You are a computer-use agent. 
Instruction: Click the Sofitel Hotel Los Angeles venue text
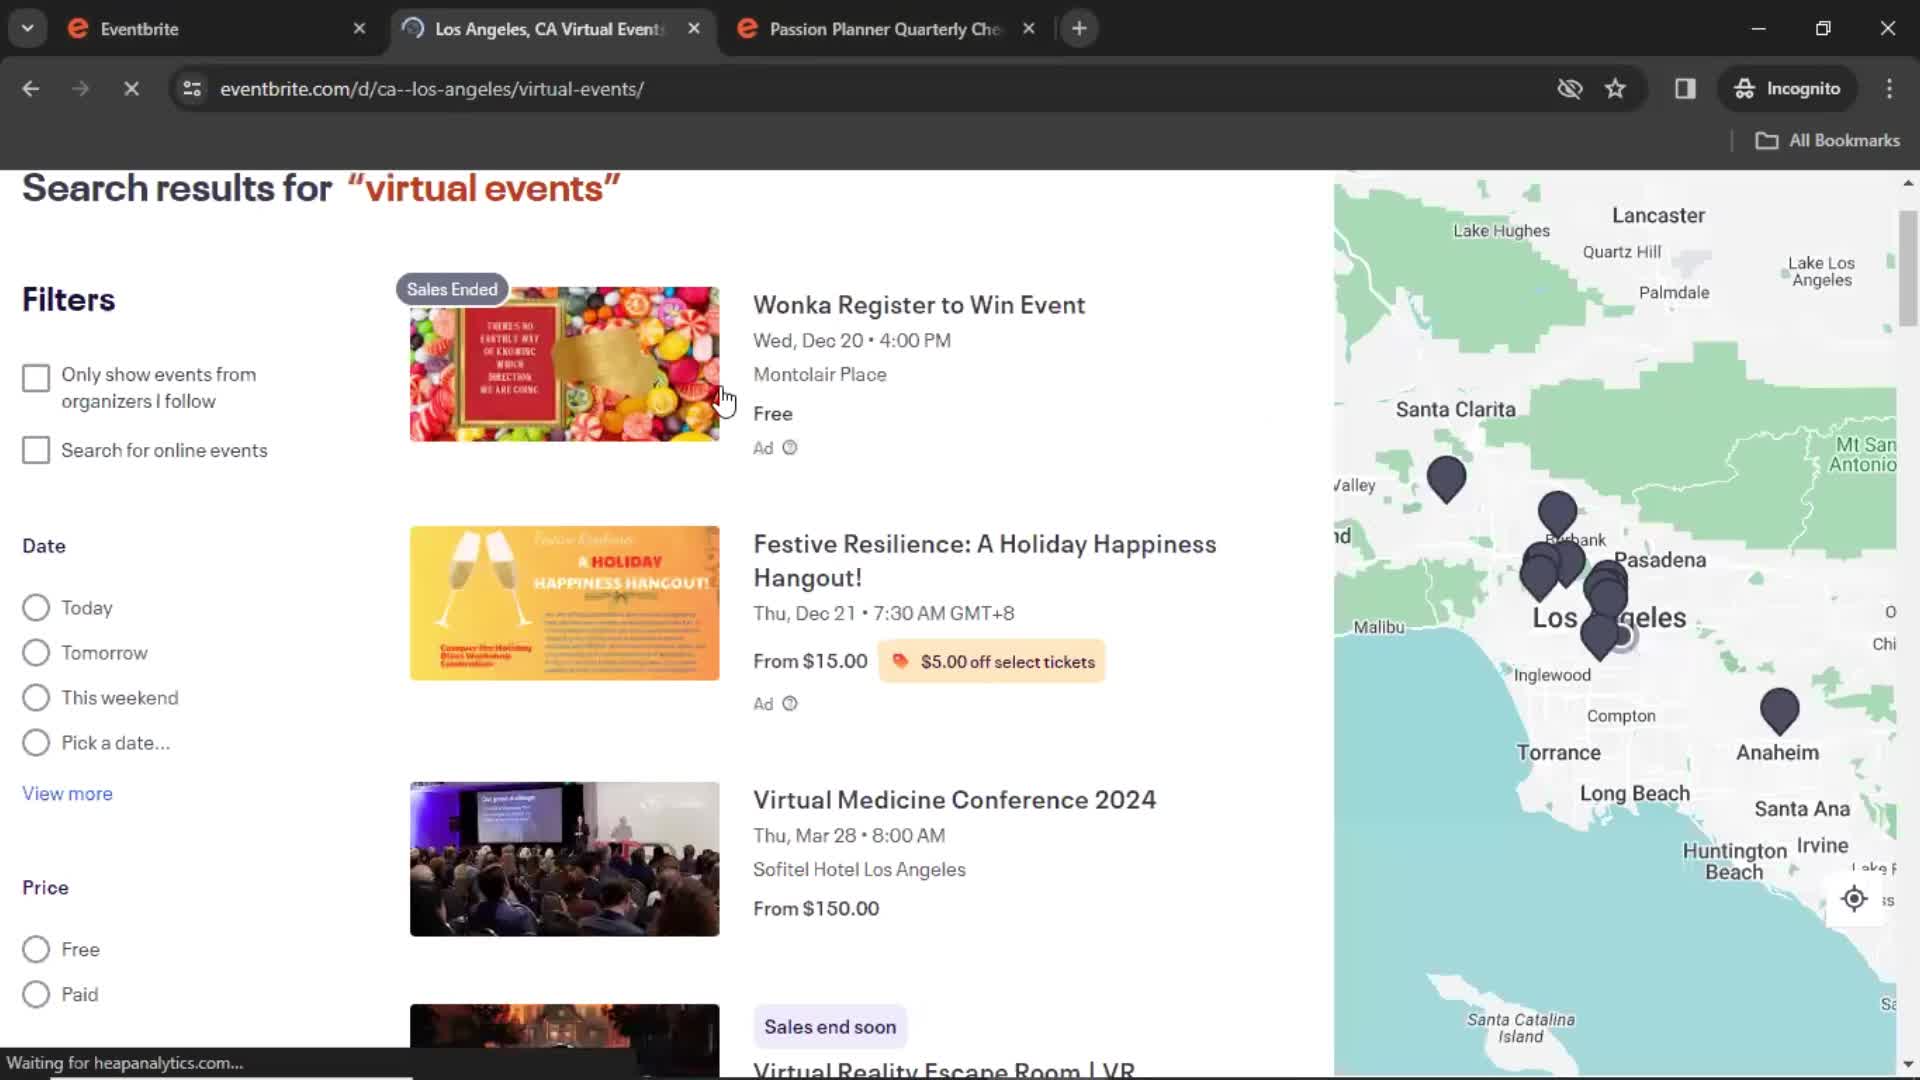pos(859,869)
